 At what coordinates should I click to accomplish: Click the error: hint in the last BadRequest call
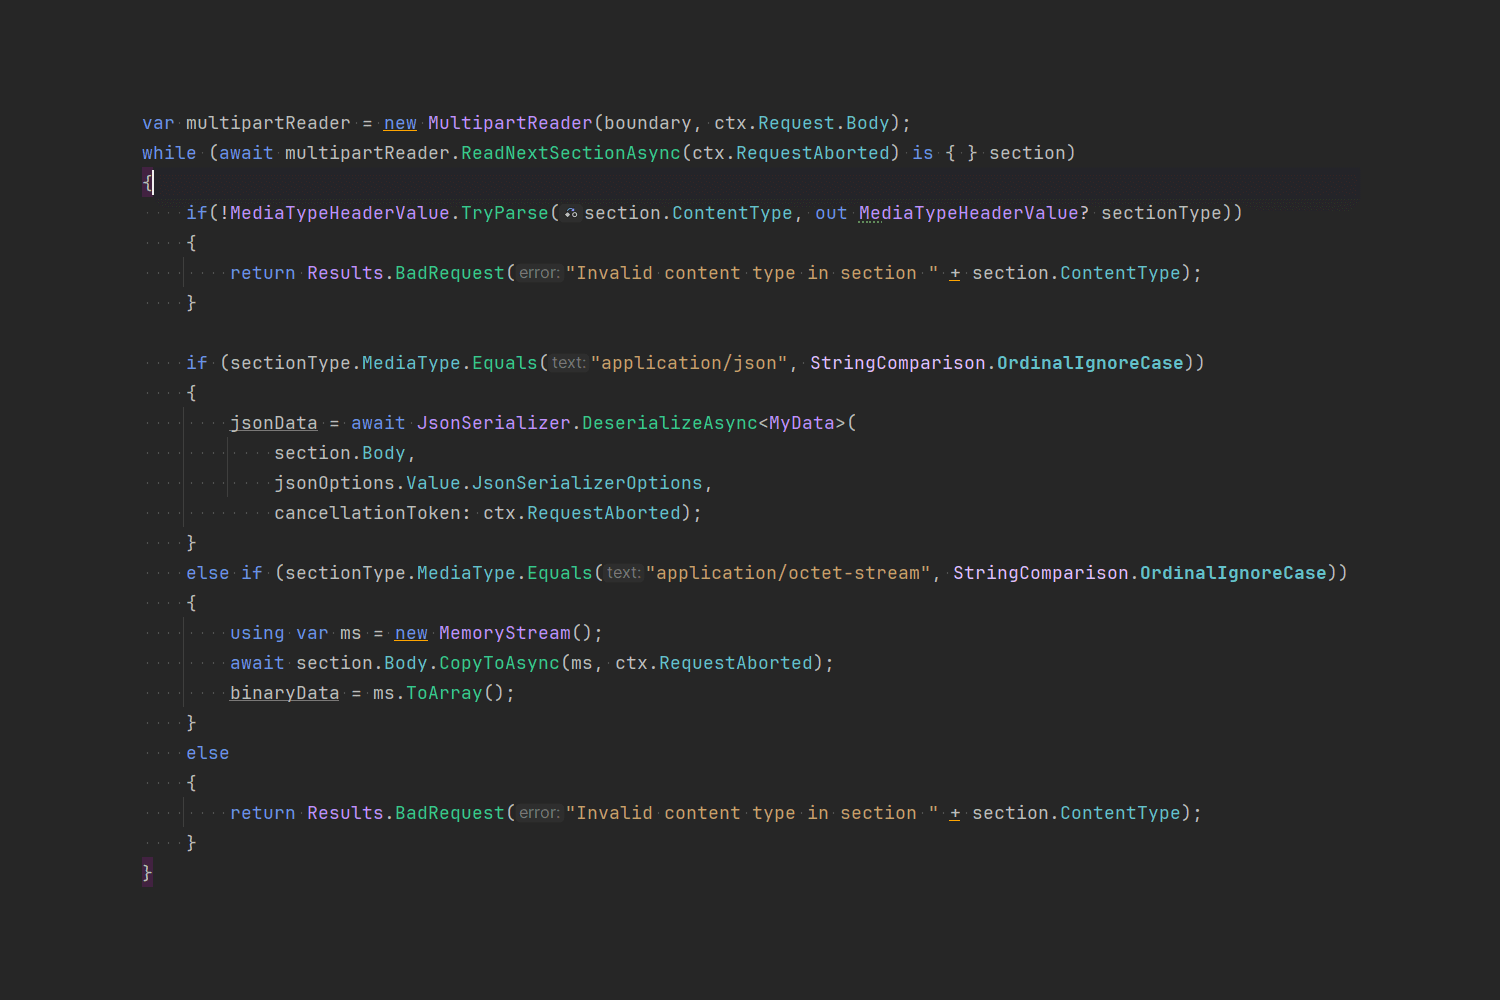pyautogui.click(x=538, y=812)
